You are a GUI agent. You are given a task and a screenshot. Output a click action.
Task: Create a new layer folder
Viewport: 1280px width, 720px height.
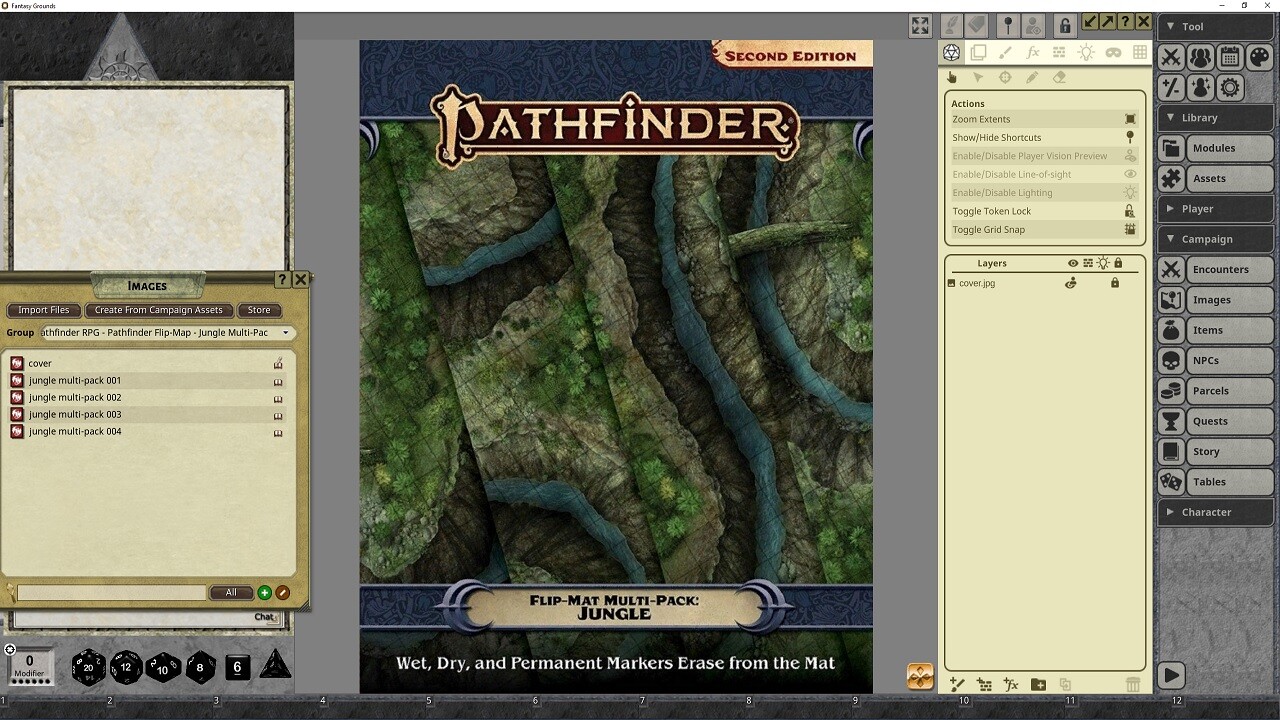[1037, 685]
